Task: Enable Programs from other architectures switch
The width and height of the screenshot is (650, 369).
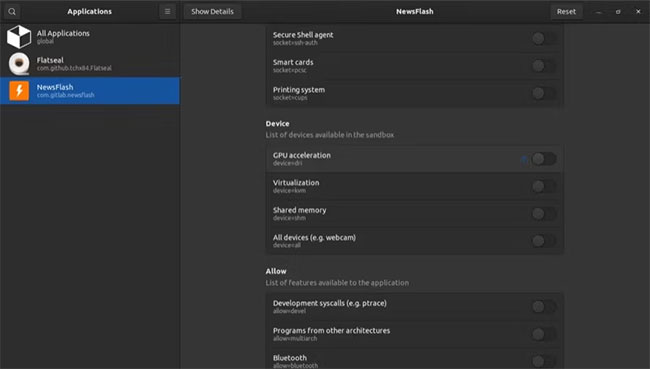Action: pyautogui.click(x=544, y=334)
